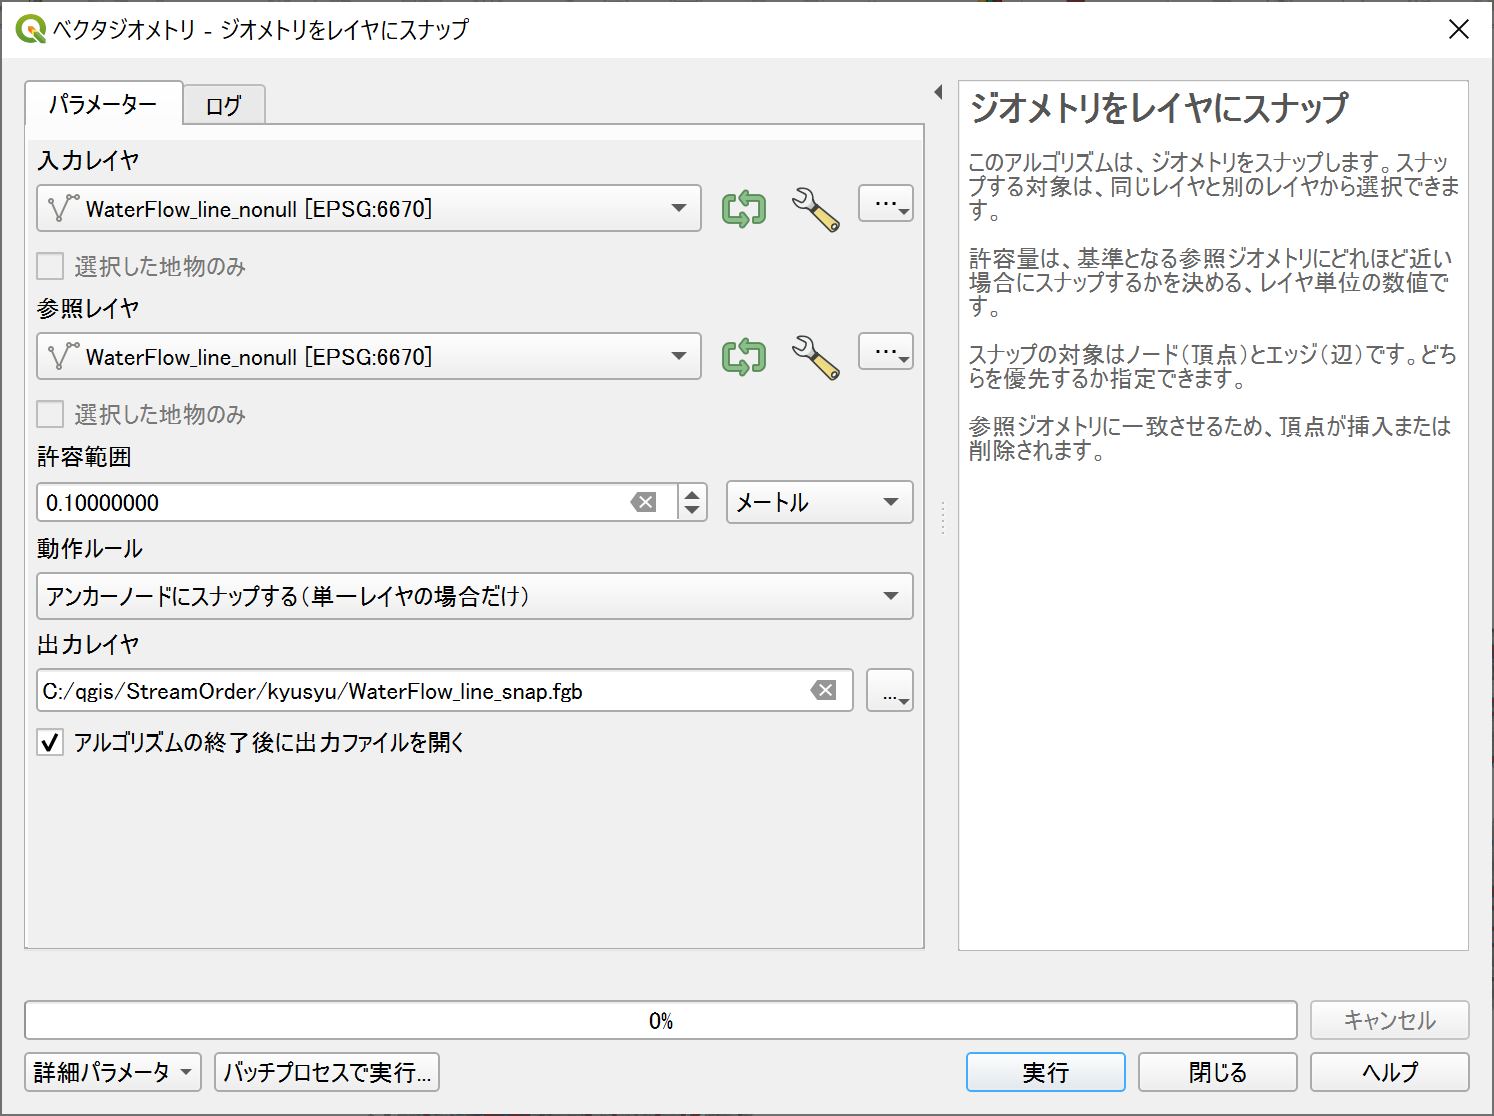The height and width of the screenshot is (1116, 1494).
Task: Open advanced options wrench for 参照レイヤ
Action: pyautogui.click(x=816, y=357)
